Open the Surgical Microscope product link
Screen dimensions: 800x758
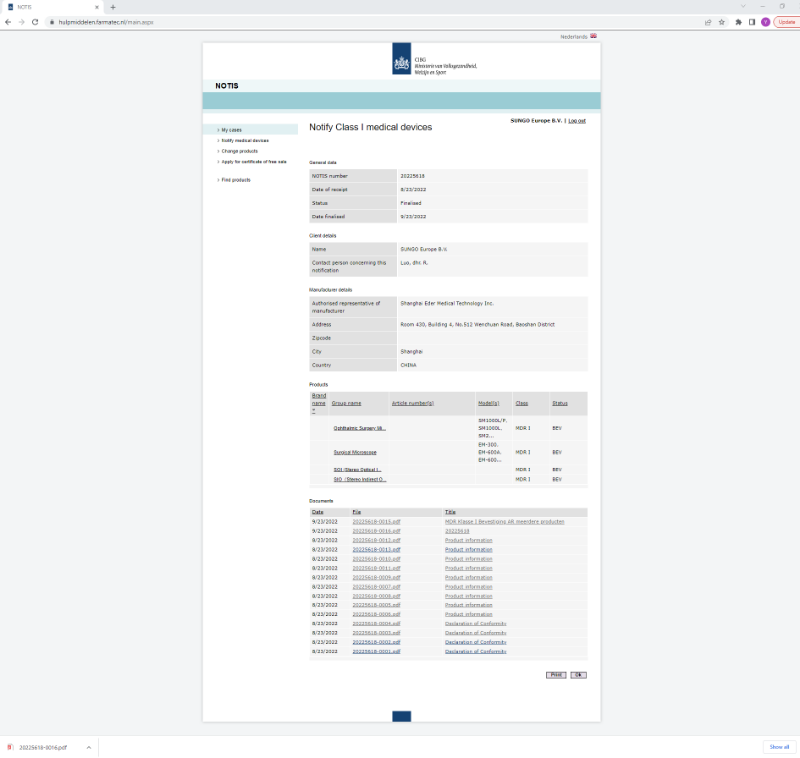(355, 452)
